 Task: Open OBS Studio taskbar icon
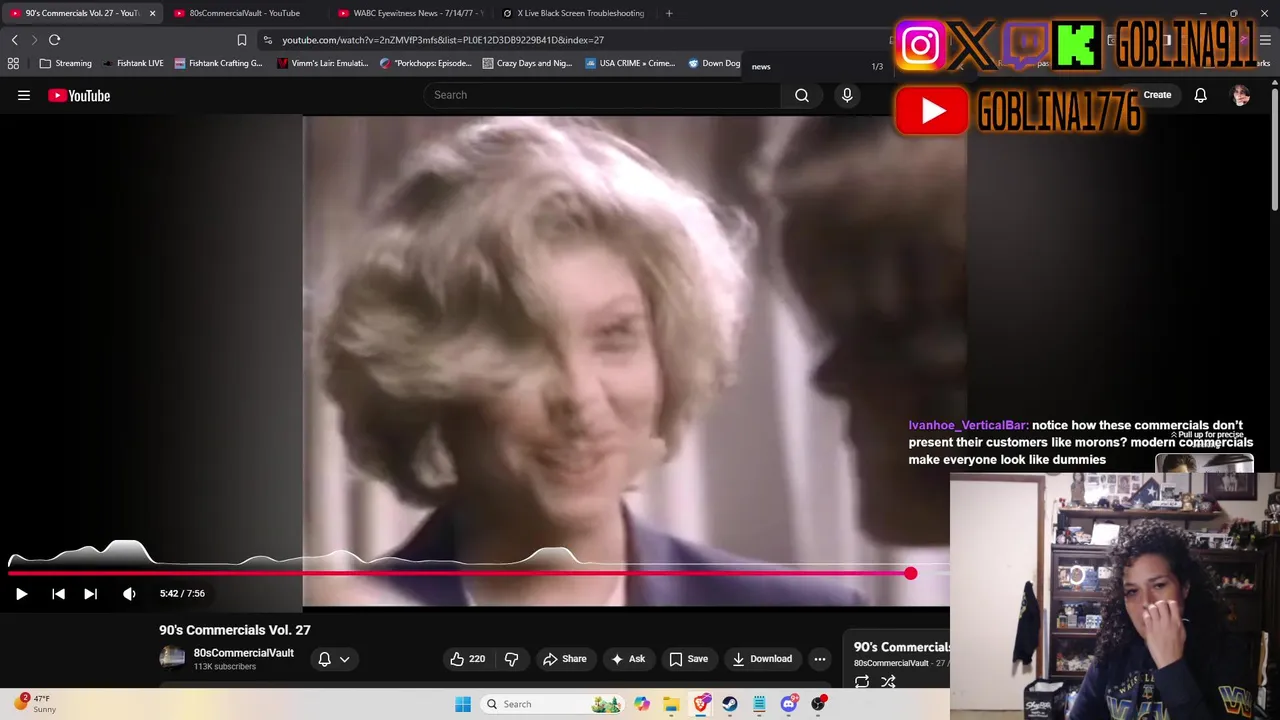818,704
